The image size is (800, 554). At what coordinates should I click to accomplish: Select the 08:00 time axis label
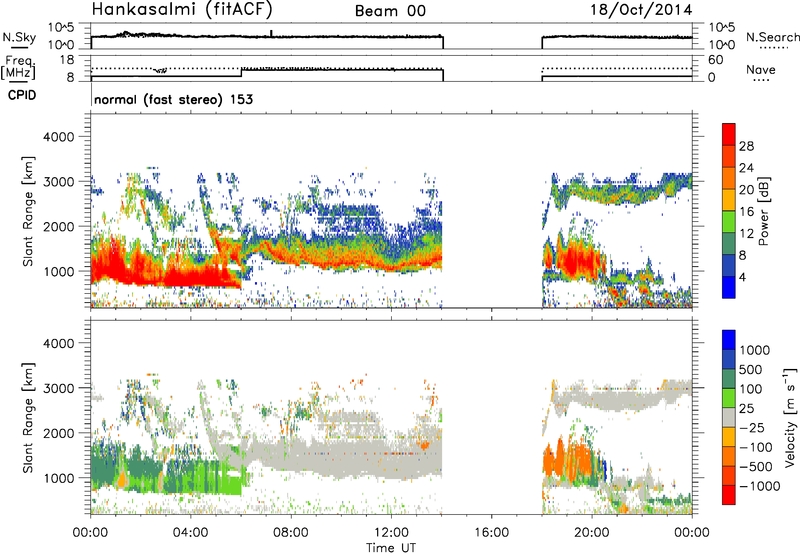click(290, 533)
